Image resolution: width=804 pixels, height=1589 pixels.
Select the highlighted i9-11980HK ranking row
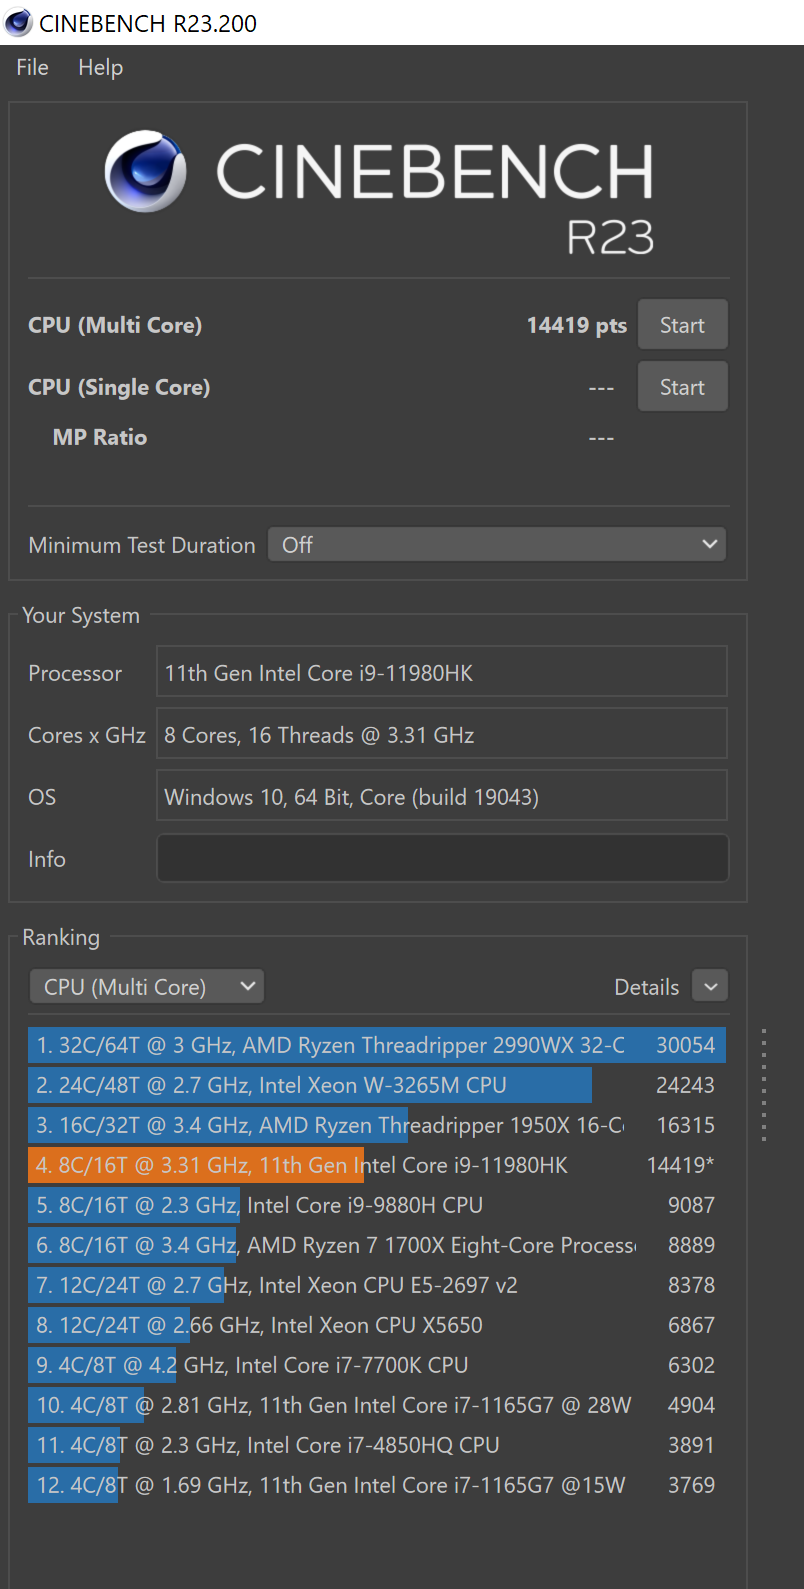click(377, 1165)
